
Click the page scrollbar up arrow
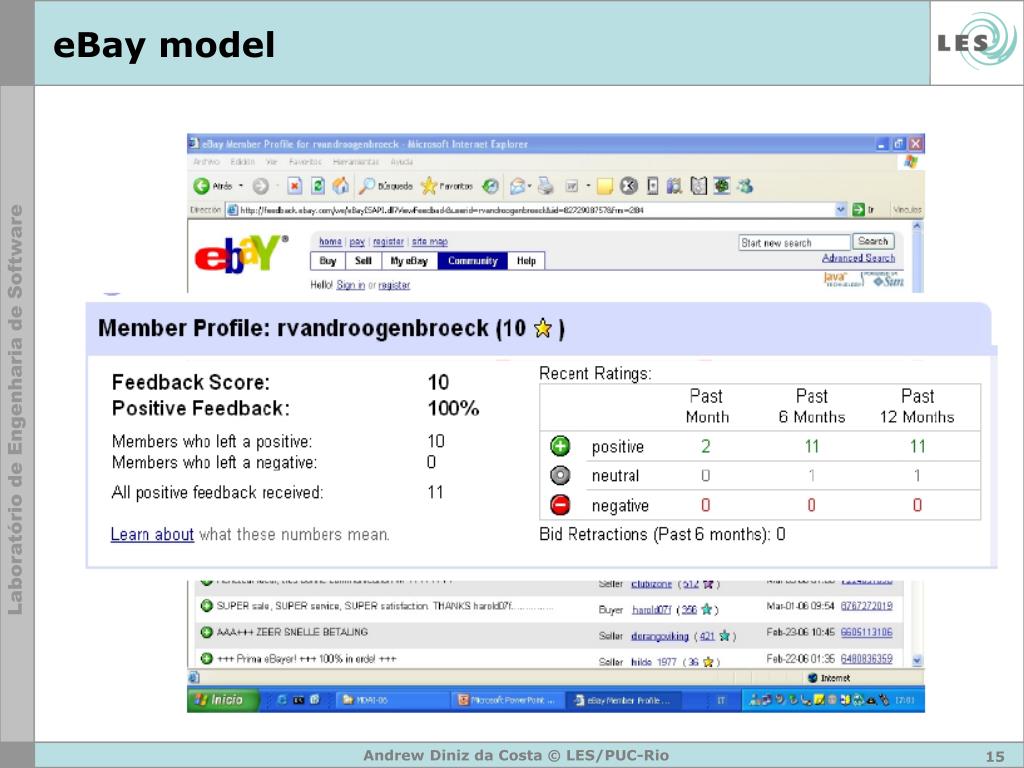click(x=917, y=226)
